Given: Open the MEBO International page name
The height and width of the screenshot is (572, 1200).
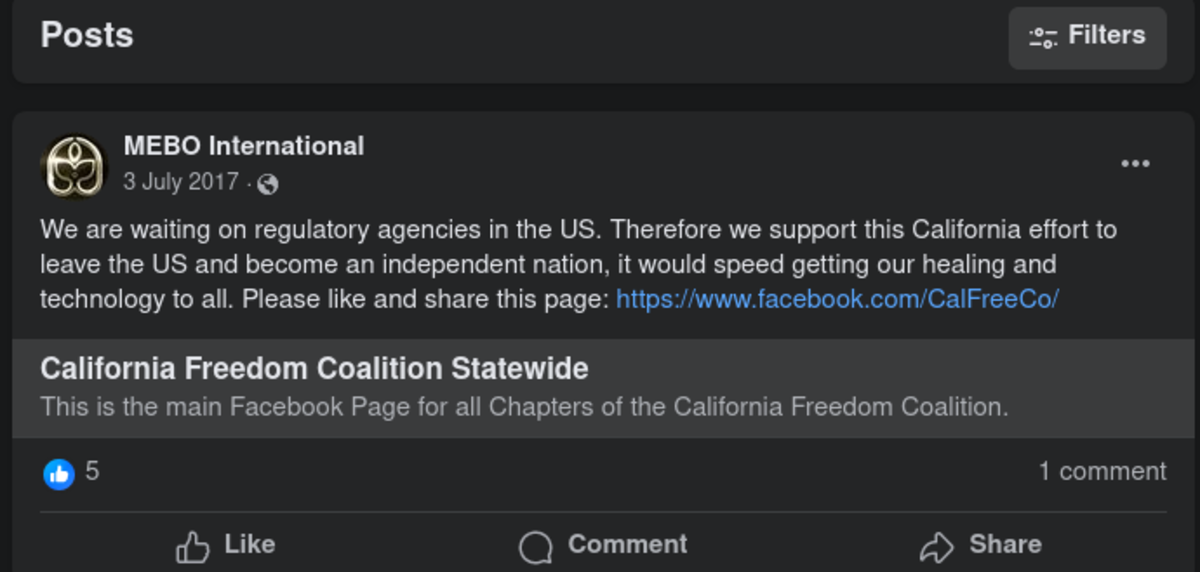Looking at the screenshot, I should coord(243,146).
